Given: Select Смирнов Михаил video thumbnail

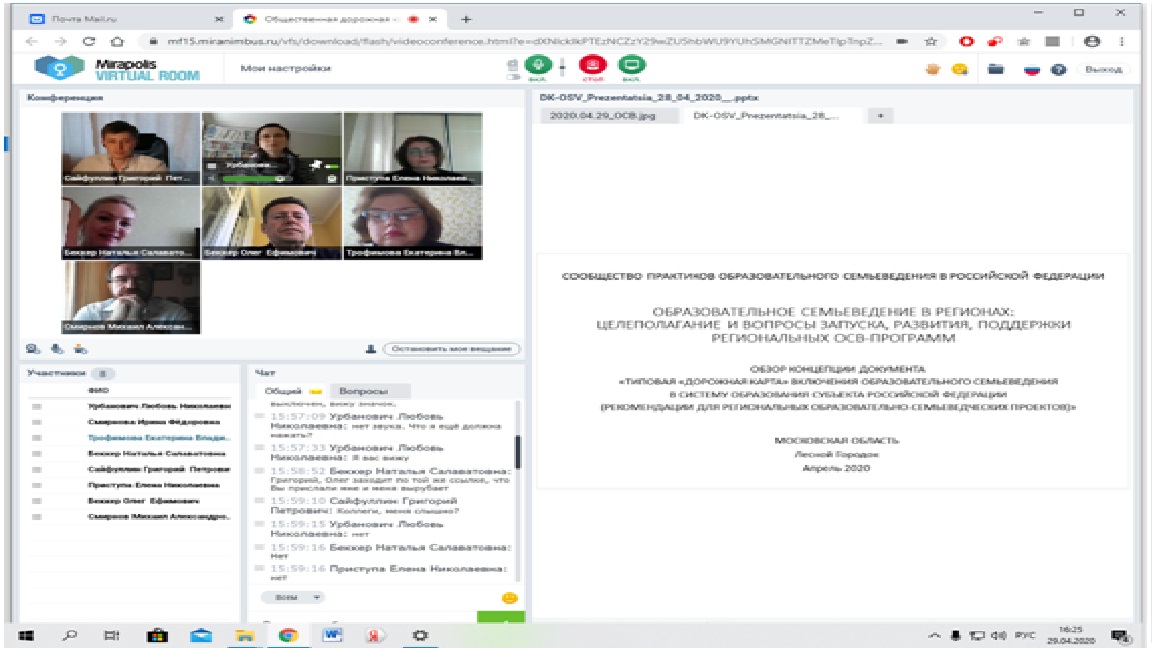Looking at the screenshot, I should pos(132,297).
